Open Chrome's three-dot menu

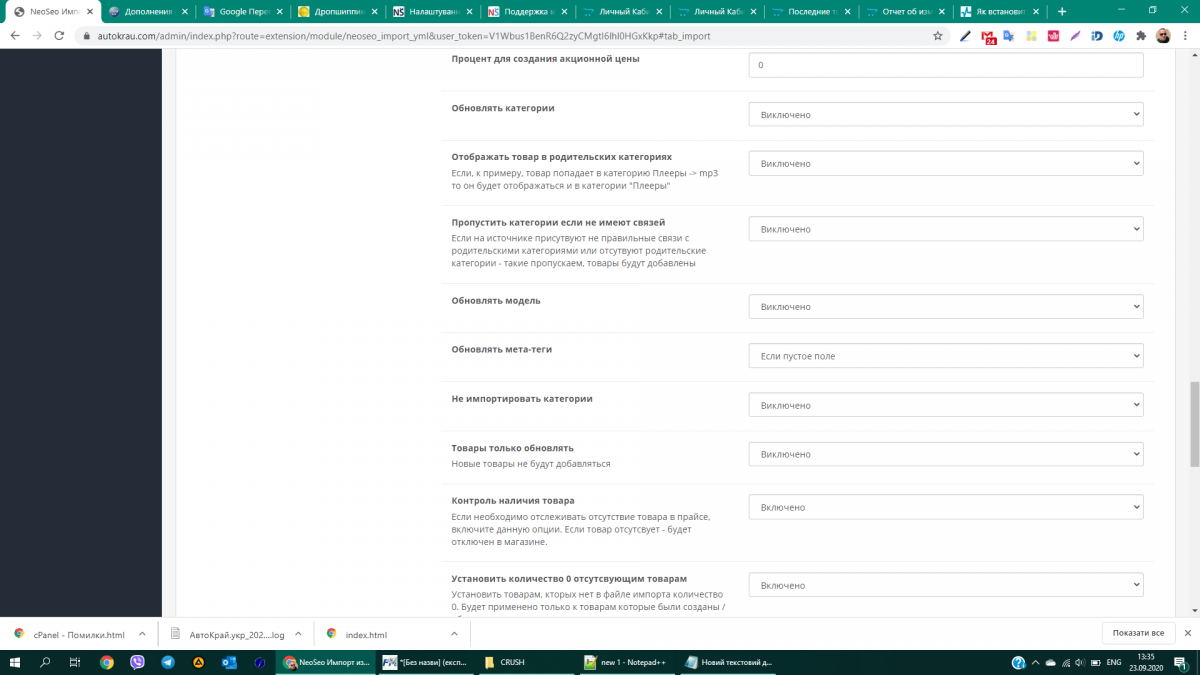1185,35
